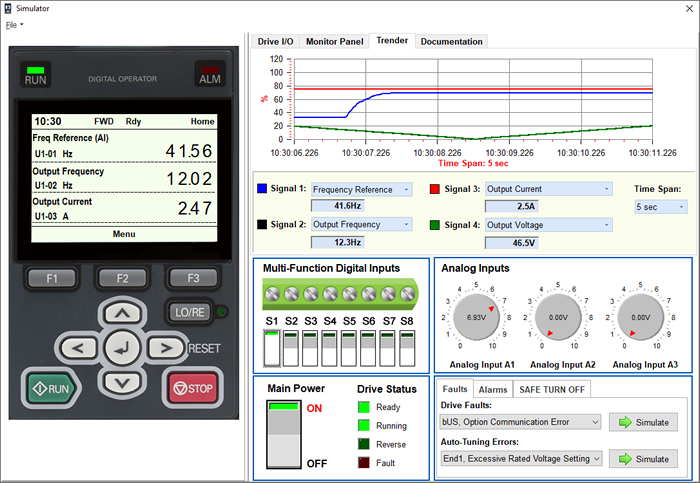Click the Analog Input A1 dial

pos(475,316)
